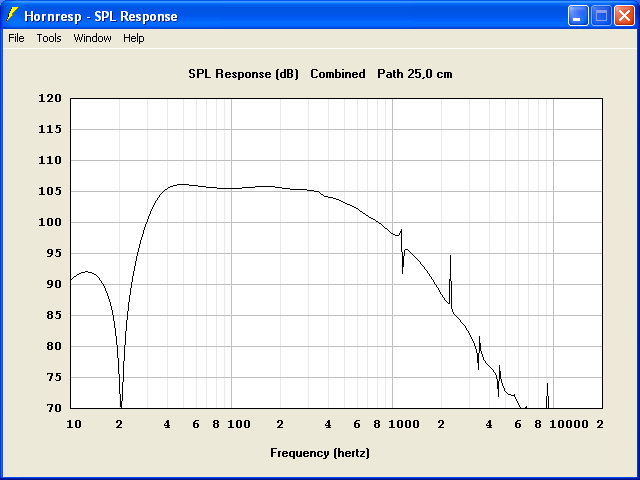Click the sharp notch at 20 Hz
This screenshot has width=640, height=480.
click(121, 404)
